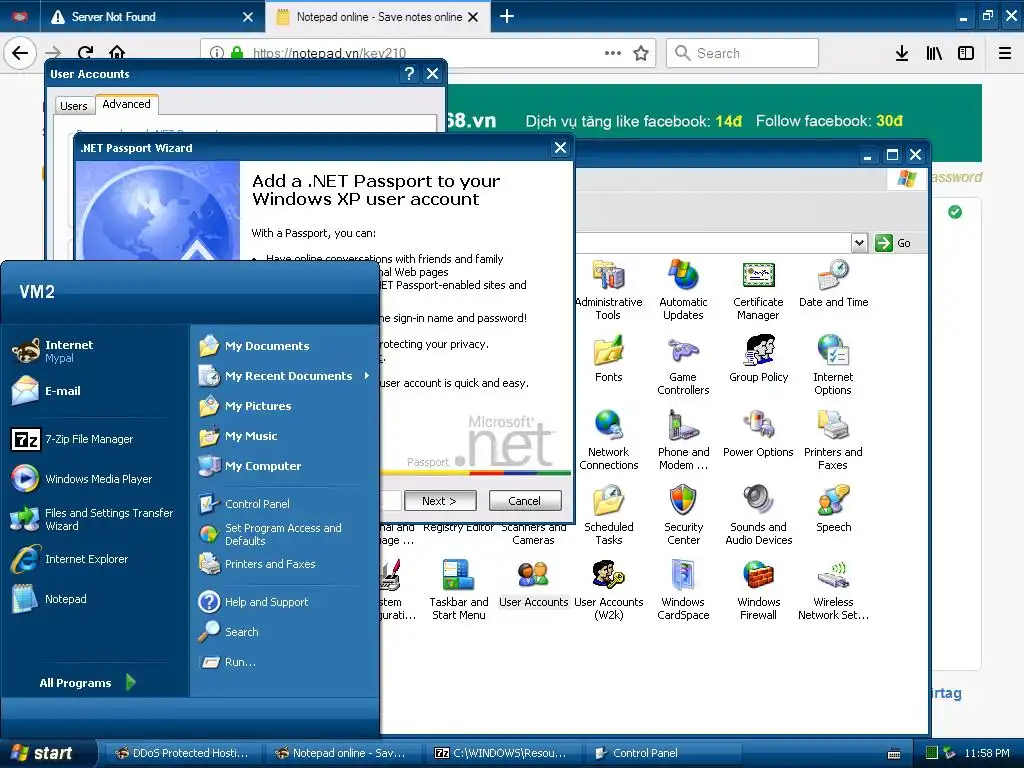Image resolution: width=1024 pixels, height=768 pixels.
Task: Click Go button in Control Panel
Action: point(894,243)
